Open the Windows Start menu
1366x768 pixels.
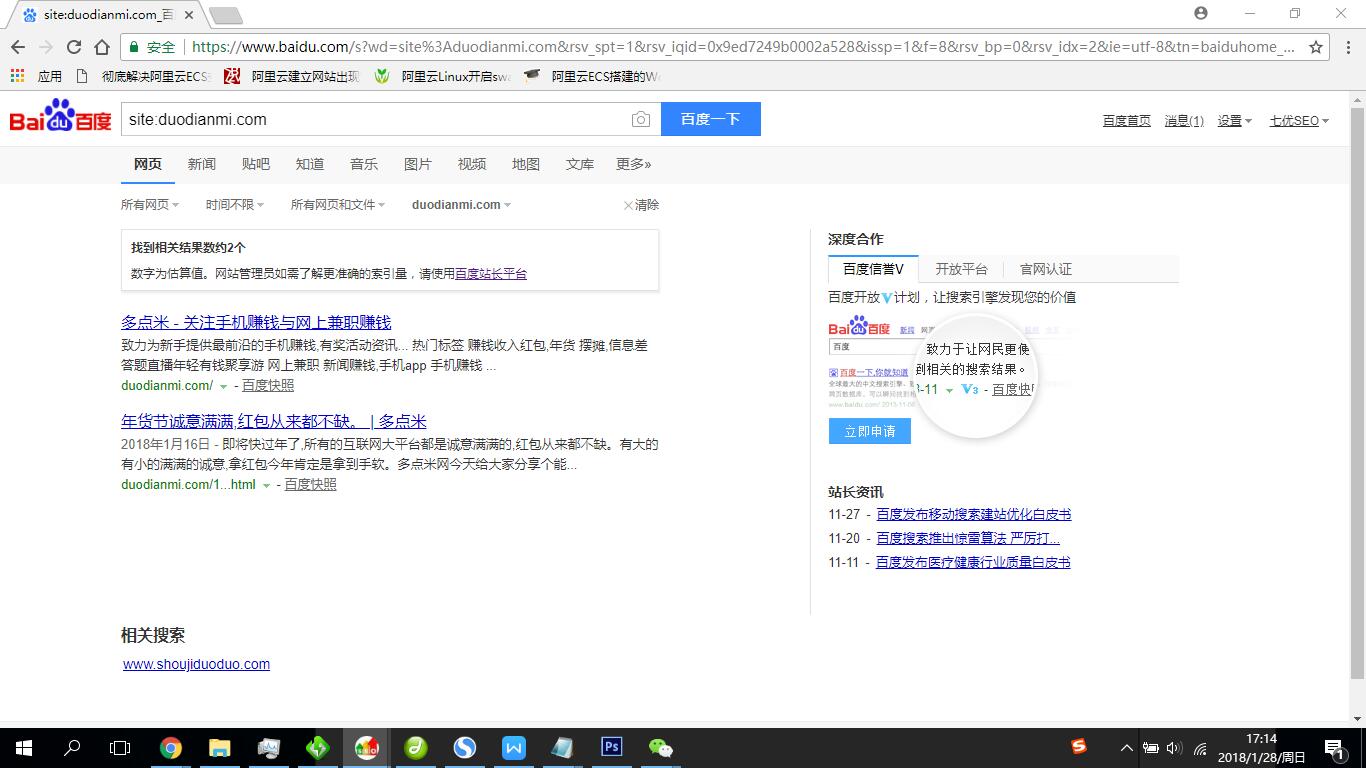[23, 747]
